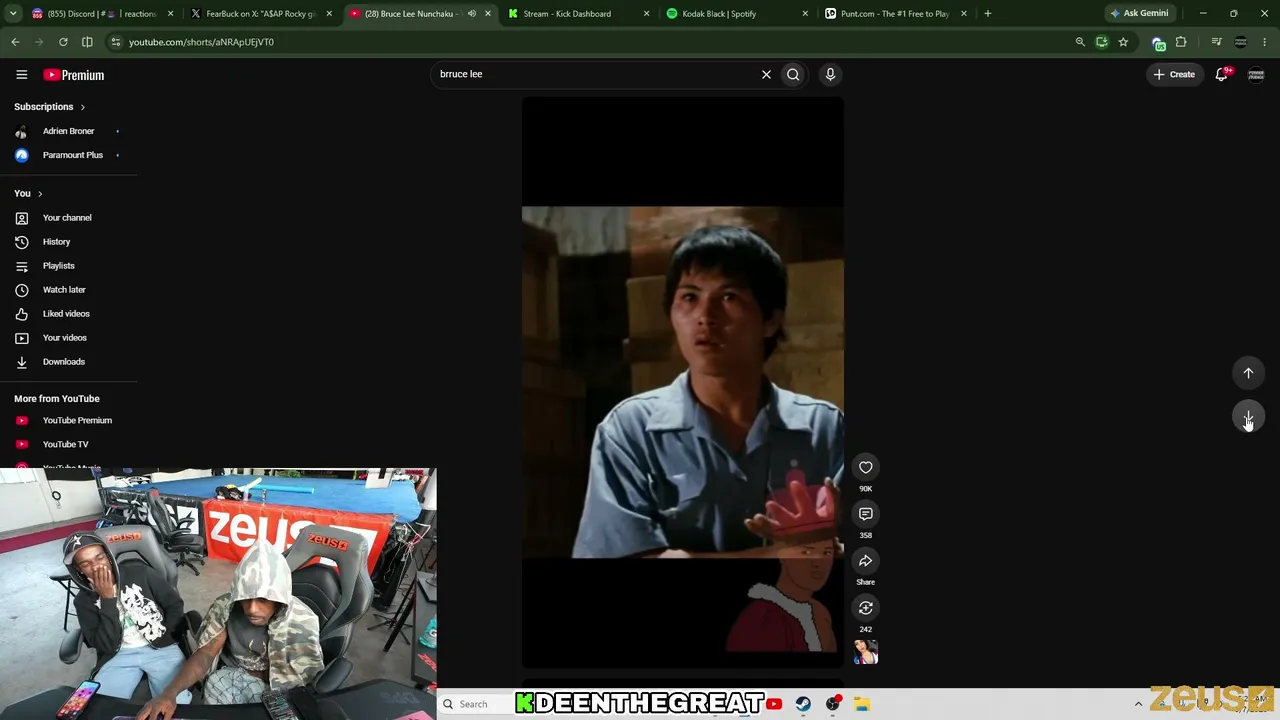Open File Explorer from the taskbar
This screenshot has height=720, width=1280.
tap(862, 704)
